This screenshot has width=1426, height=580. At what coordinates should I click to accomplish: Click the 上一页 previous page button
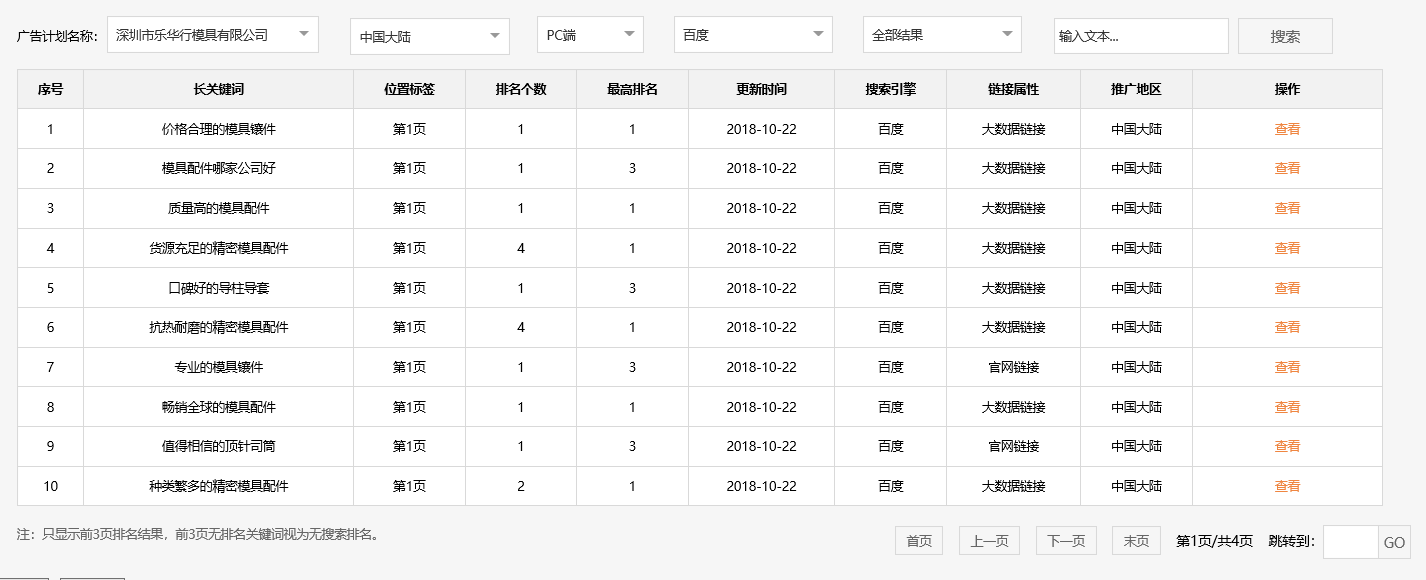coord(991,540)
